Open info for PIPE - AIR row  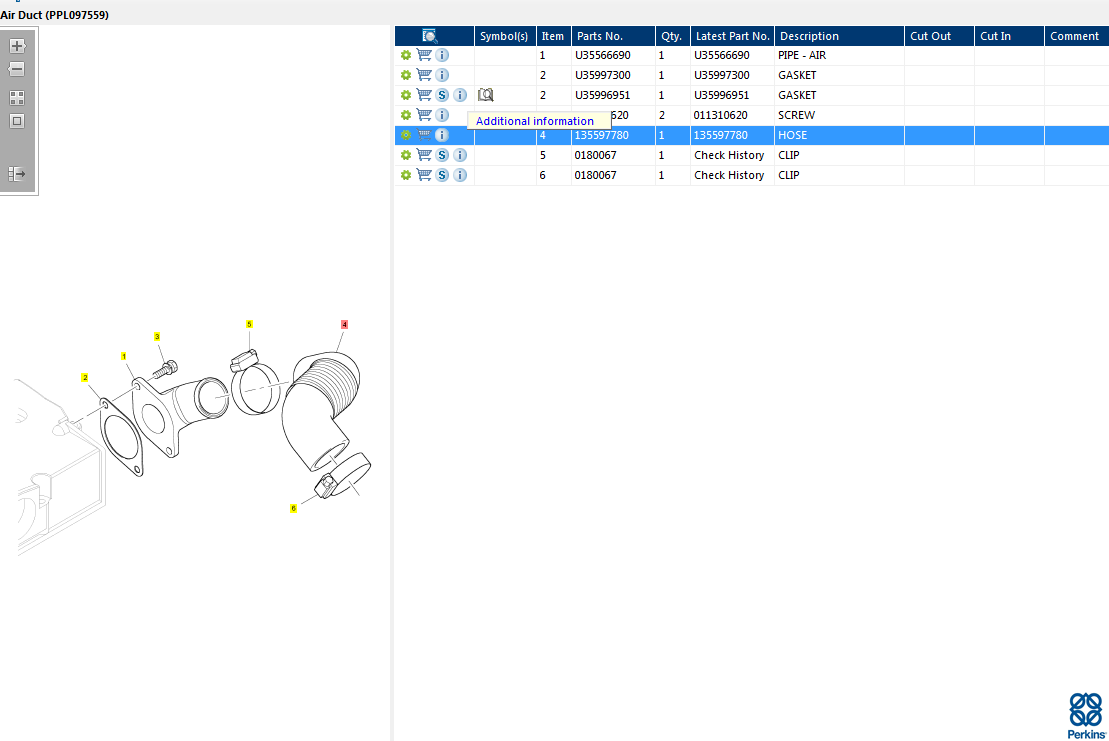442,55
